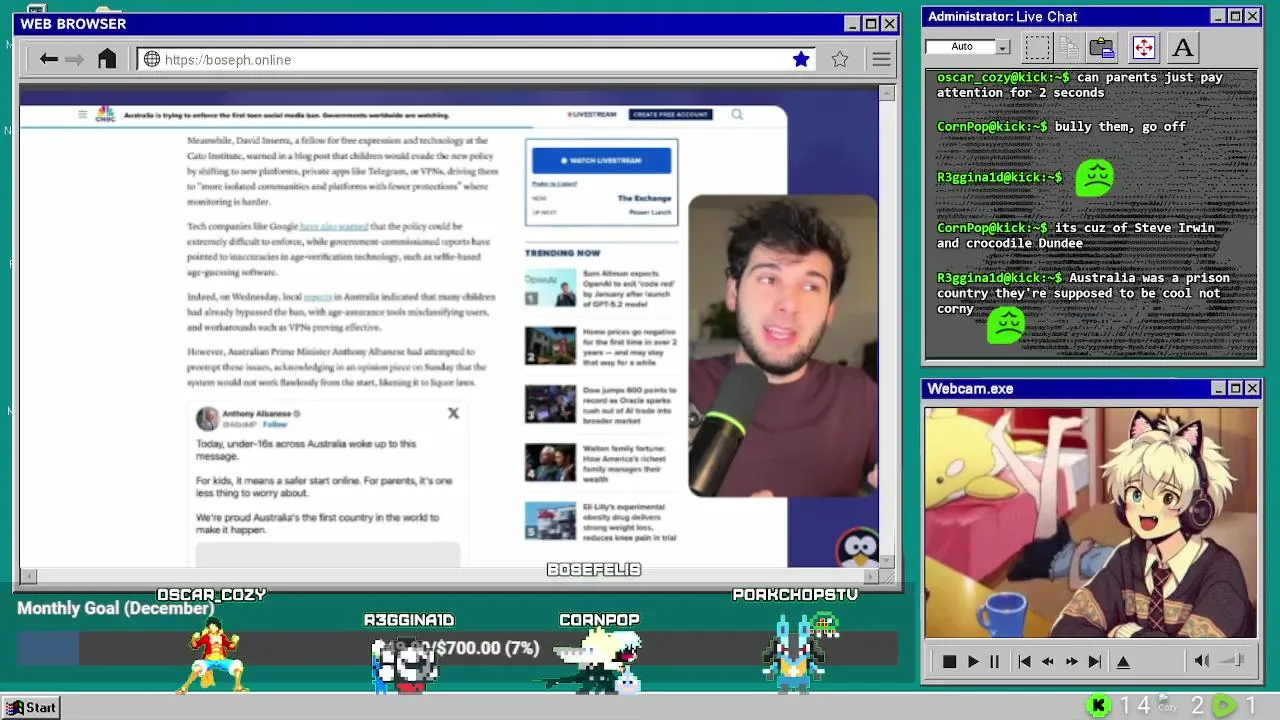Open the CNBC site hamburger menu
1280x720 pixels.
point(82,115)
